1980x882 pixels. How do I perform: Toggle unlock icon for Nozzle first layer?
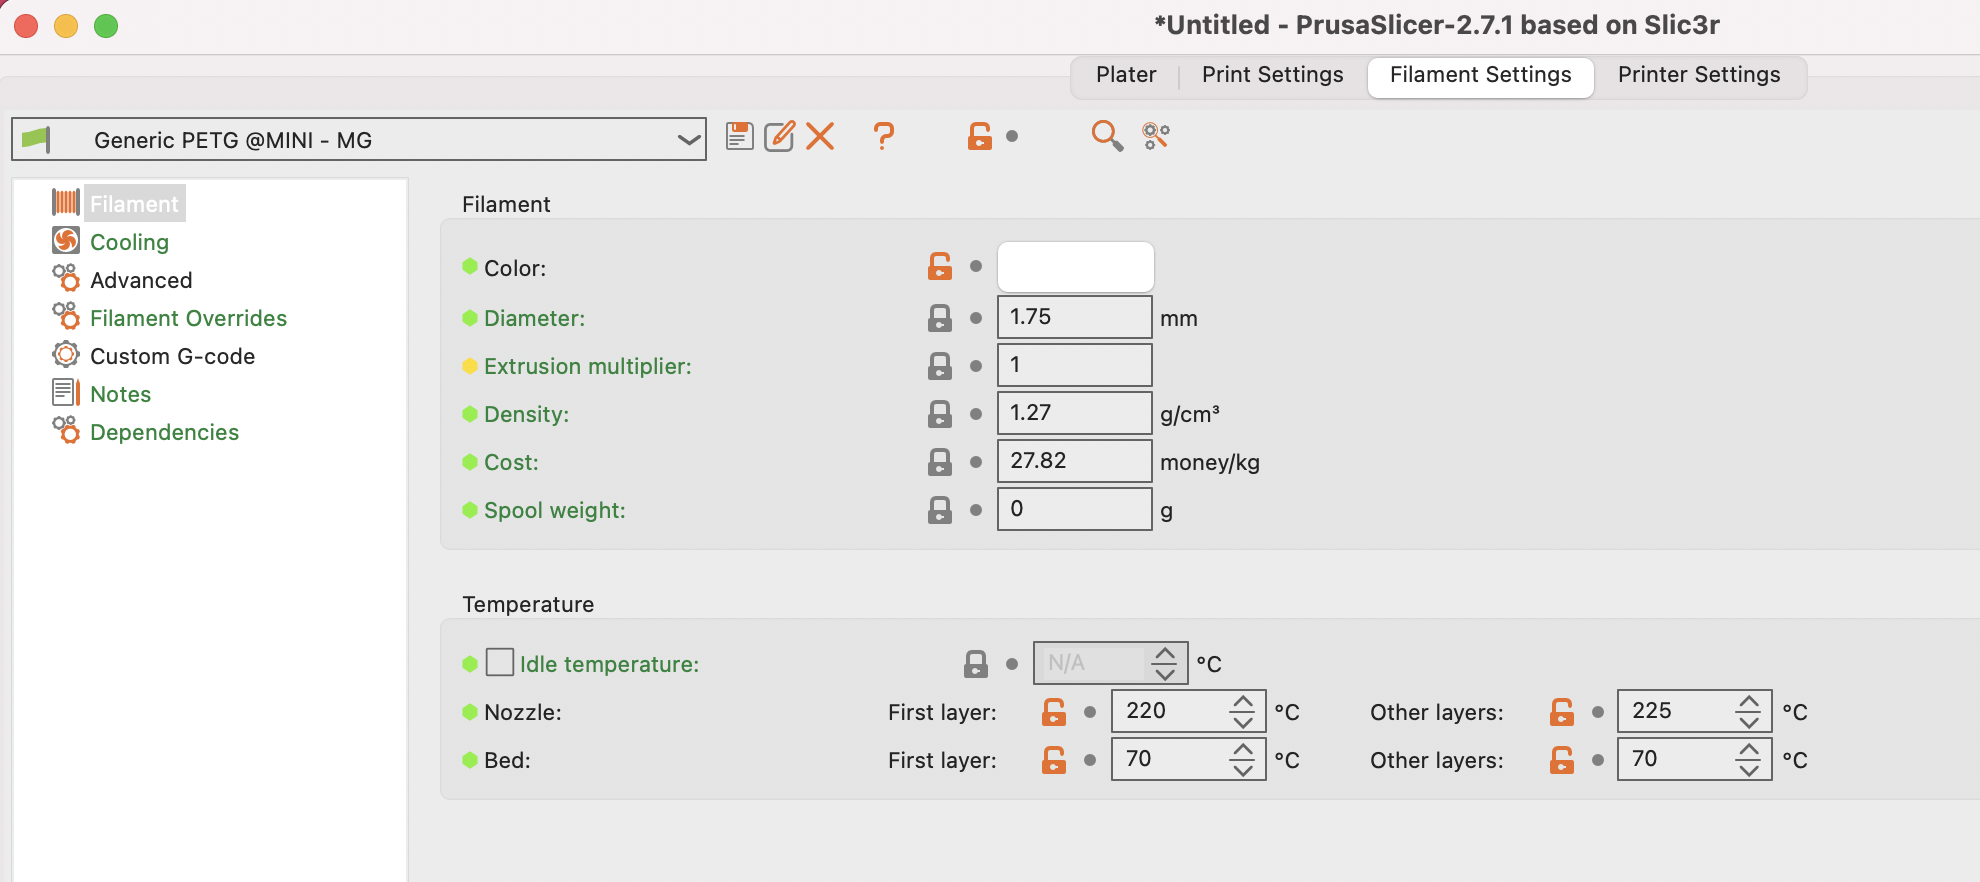coord(1054,712)
